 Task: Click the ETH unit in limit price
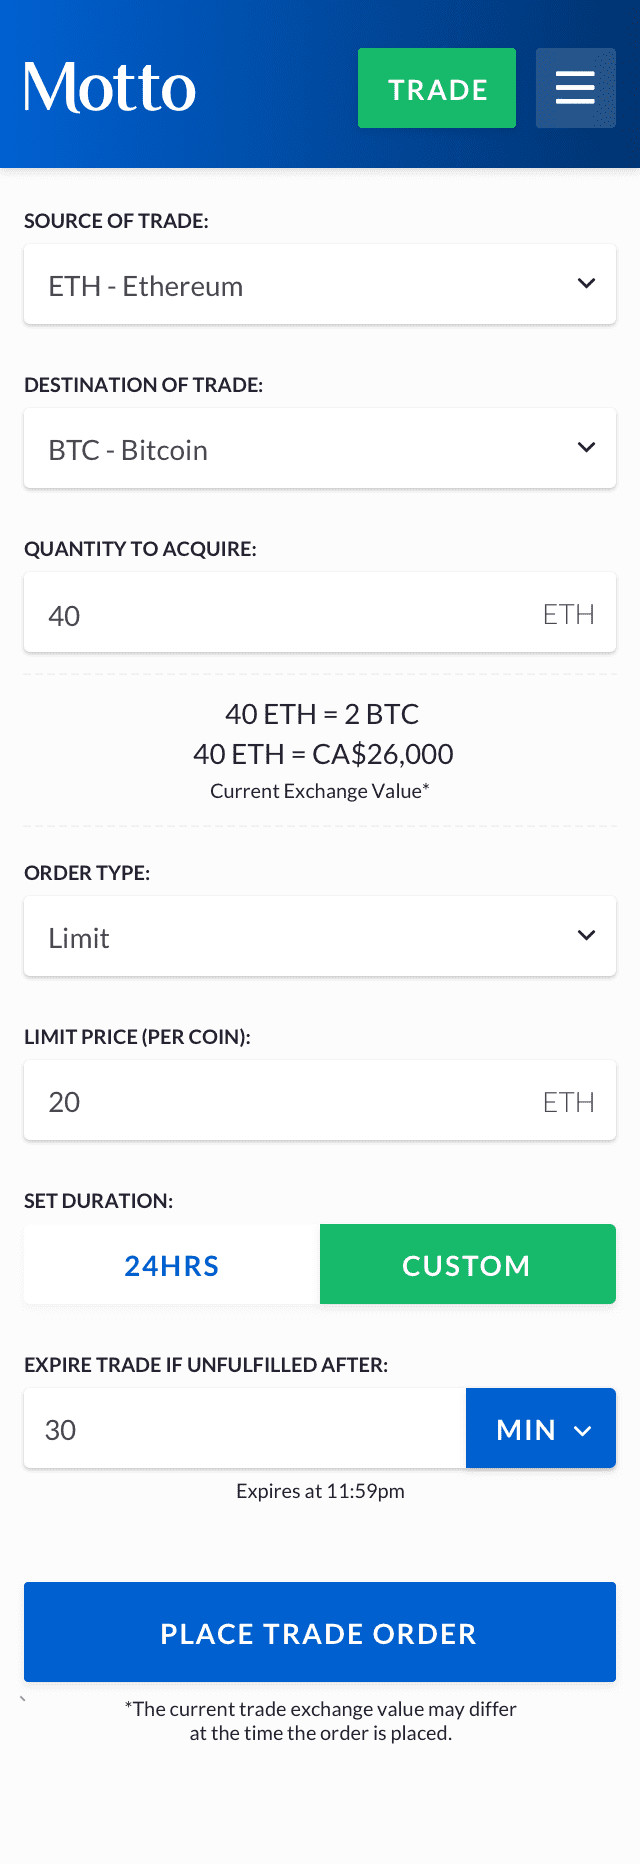tap(568, 1102)
